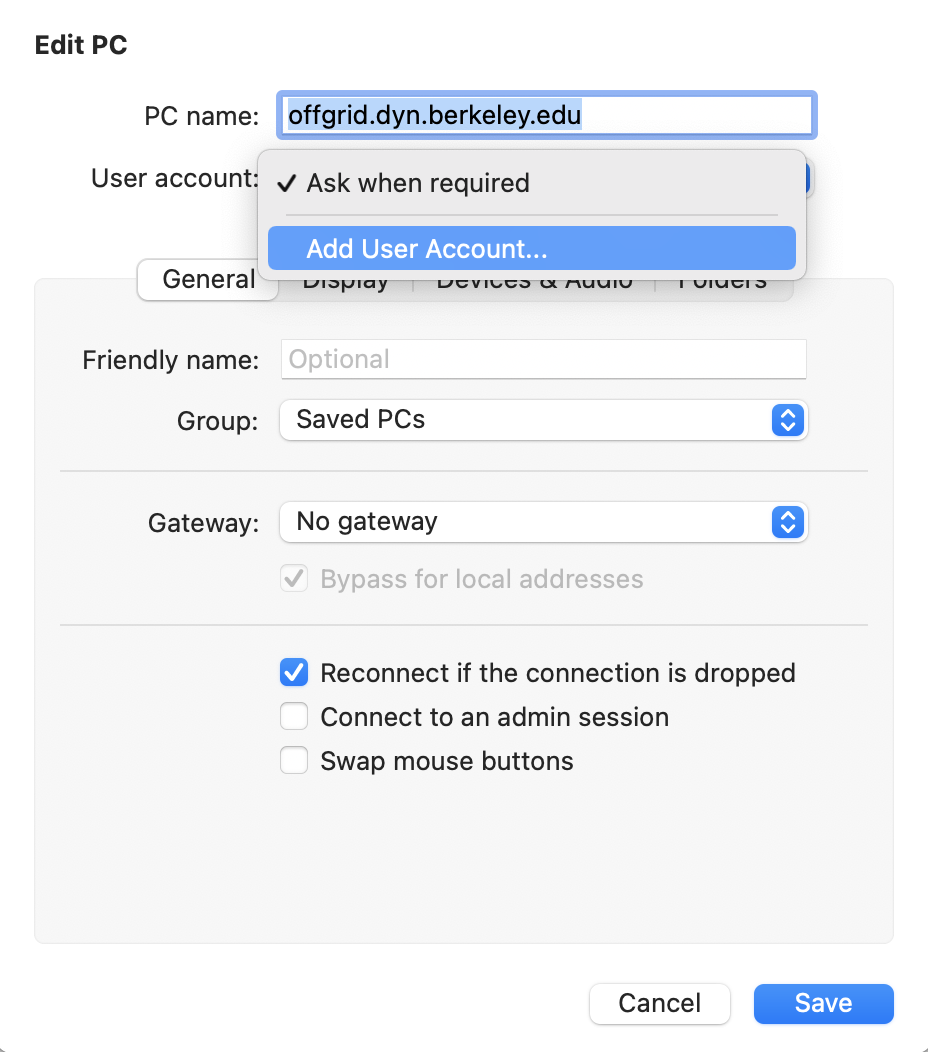Image resolution: width=928 pixels, height=1052 pixels.
Task: Focus the Friendly name Optional field
Action: coord(543,359)
